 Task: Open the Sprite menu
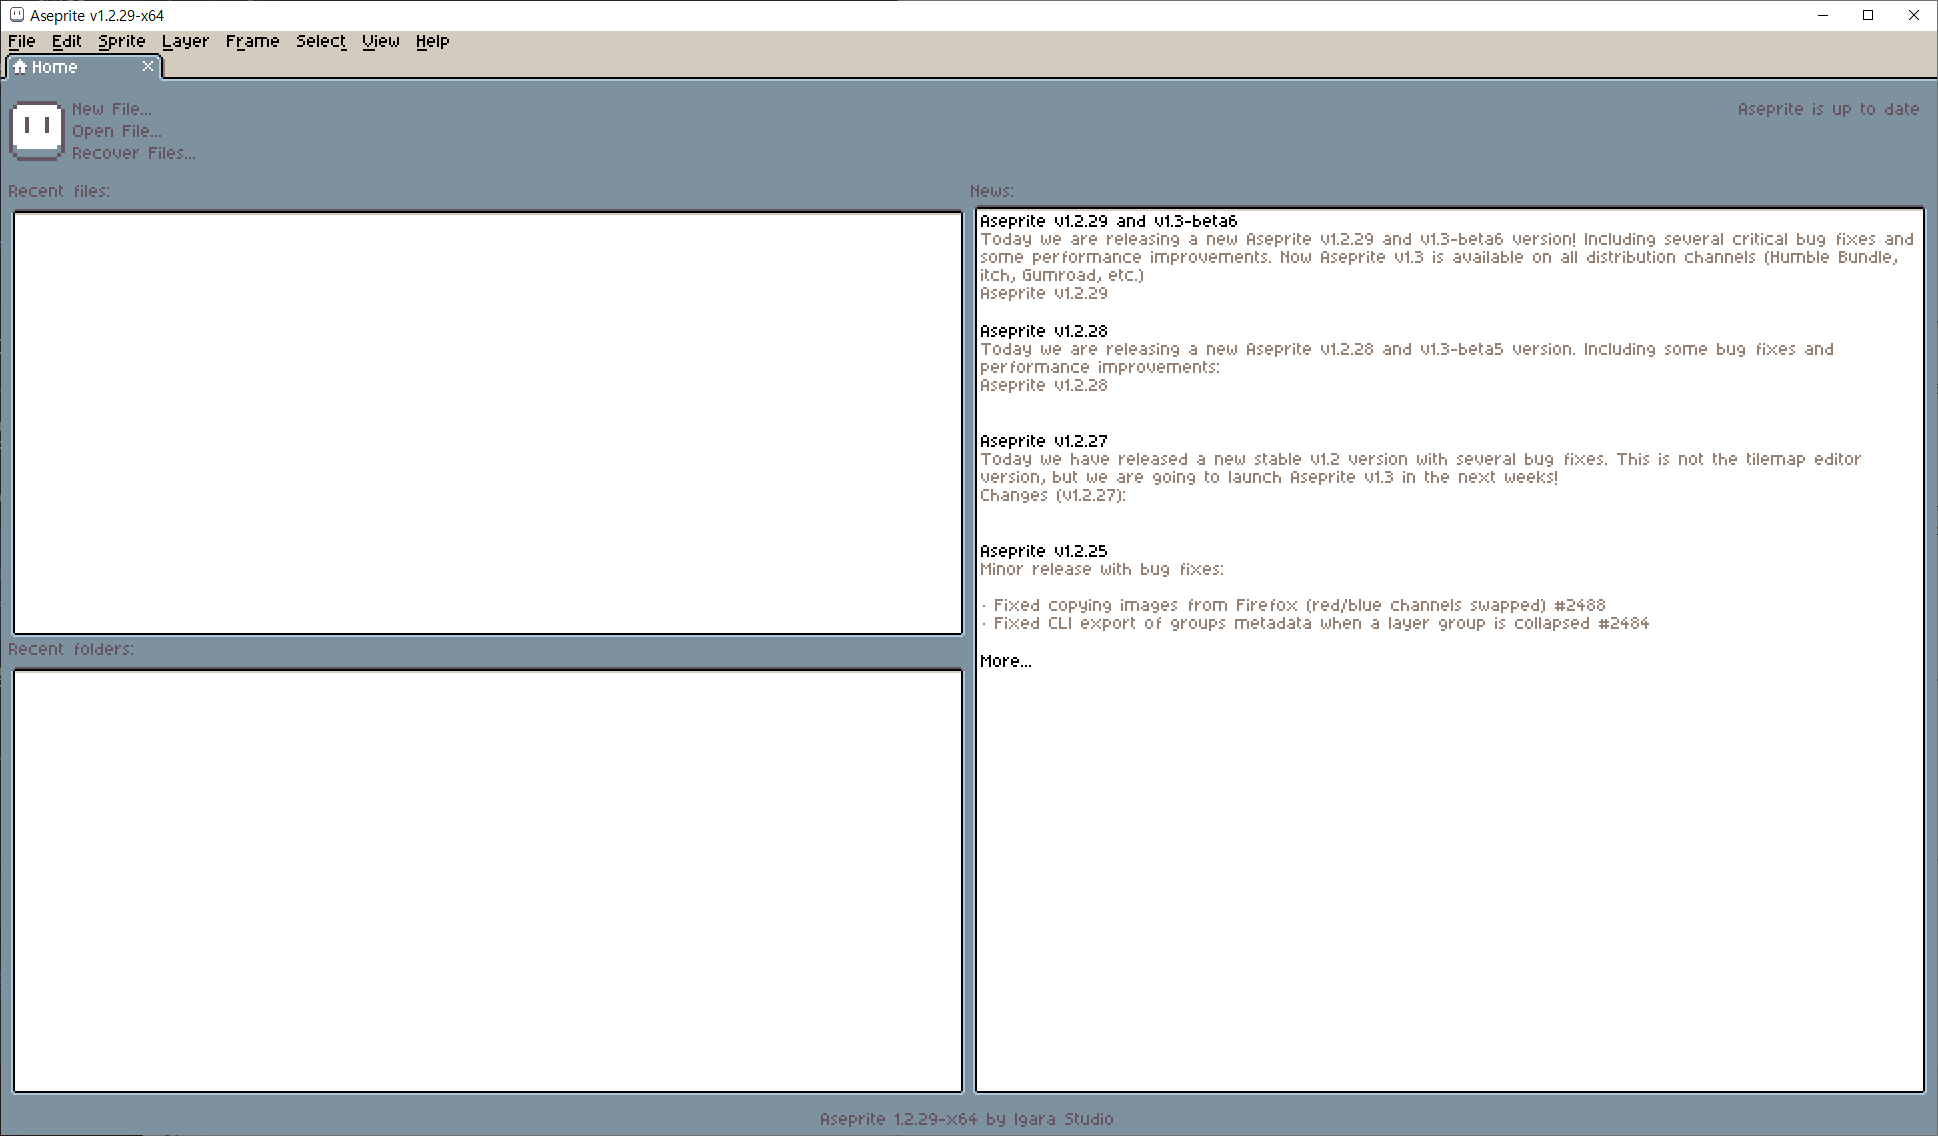121,41
